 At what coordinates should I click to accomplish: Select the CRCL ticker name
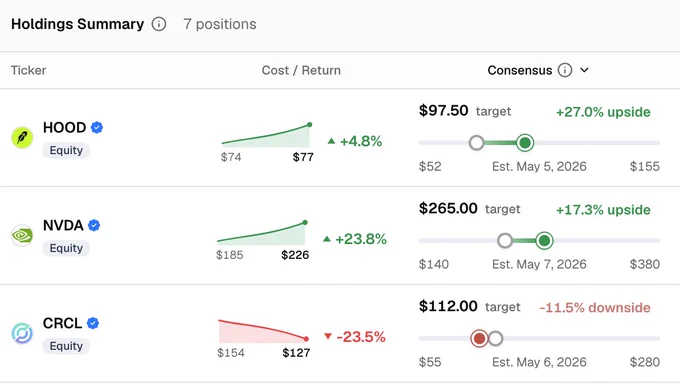click(62, 323)
